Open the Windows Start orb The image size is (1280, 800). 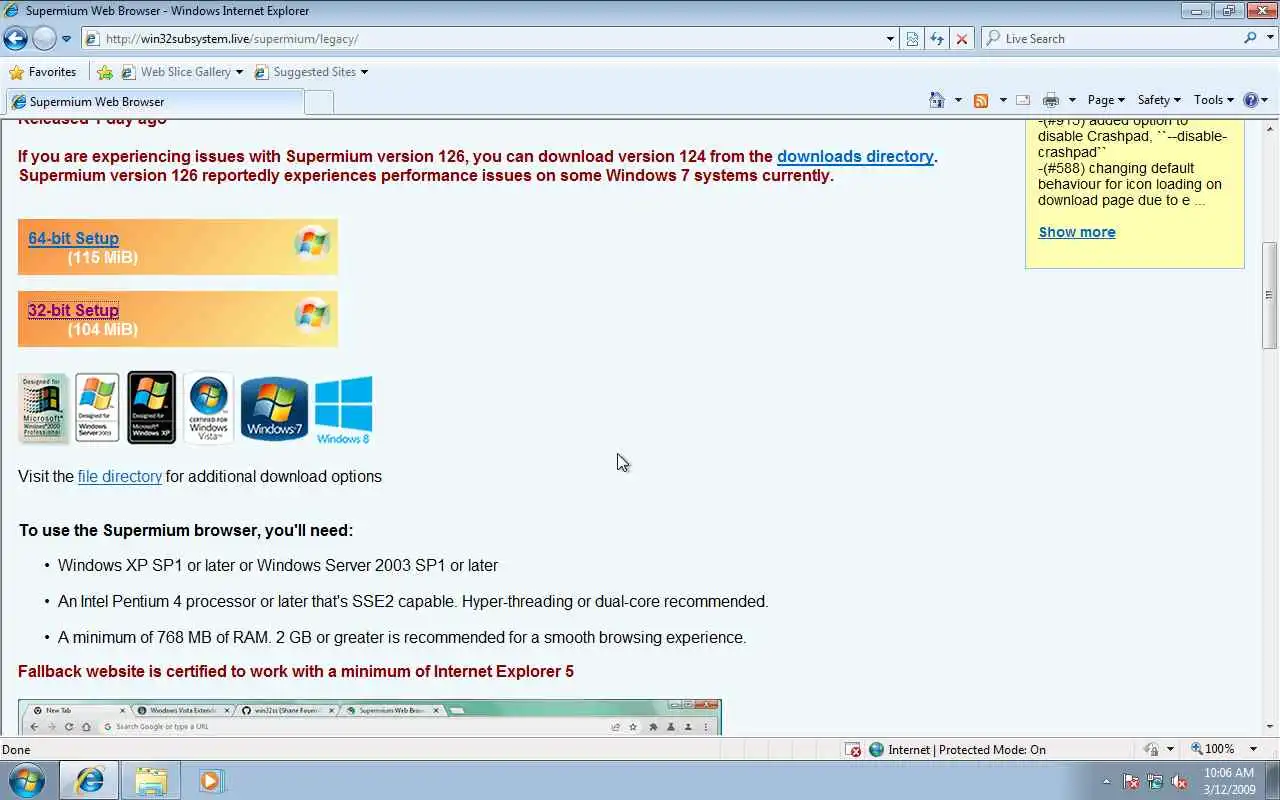point(26,780)
